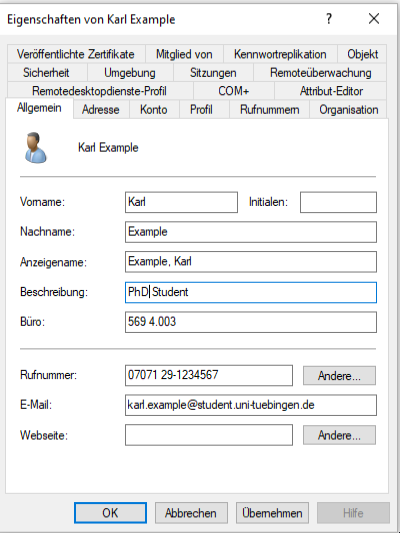Click the Karl Example name text beside avatar
This screenshot has height=533, width=400.
[108, 148]
